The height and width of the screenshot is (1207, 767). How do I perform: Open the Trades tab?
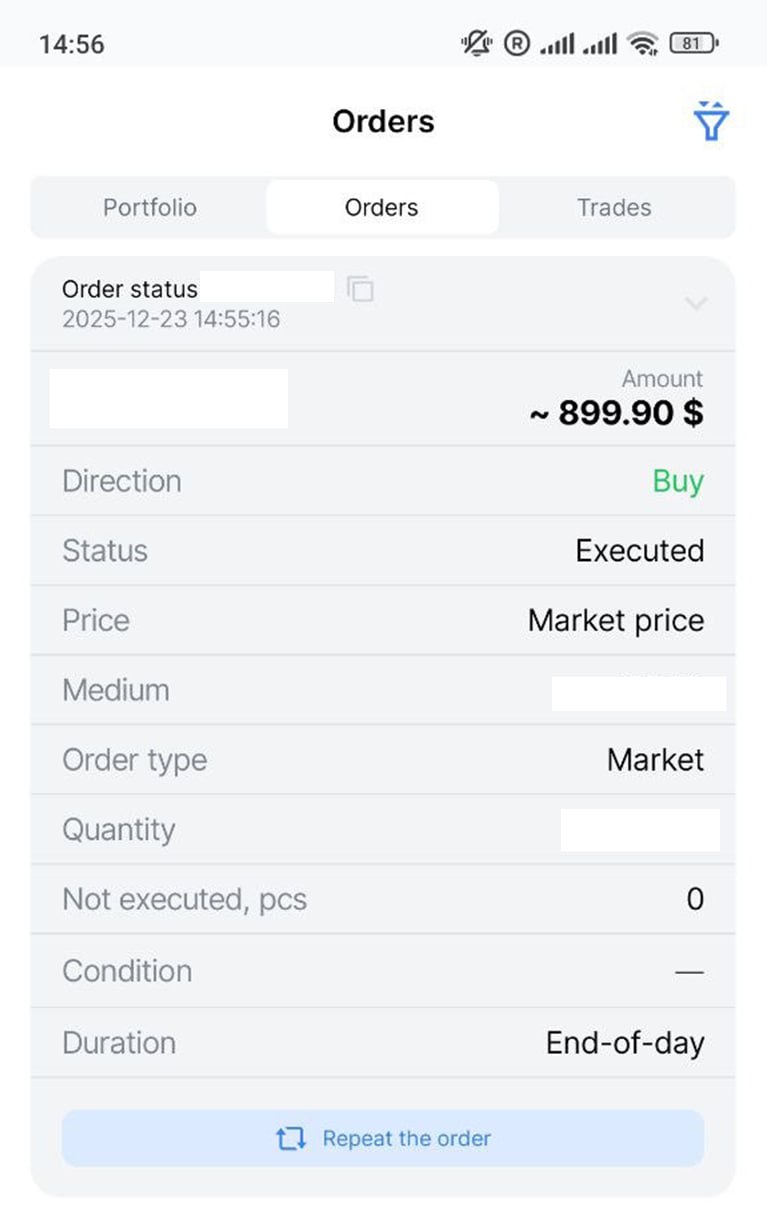pyautogui.click(x=614, y=208)
